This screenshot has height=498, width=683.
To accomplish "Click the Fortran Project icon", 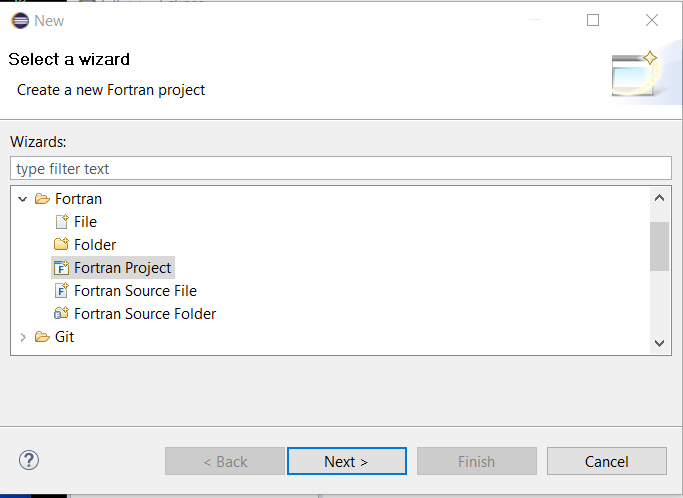I will point(61,268).
